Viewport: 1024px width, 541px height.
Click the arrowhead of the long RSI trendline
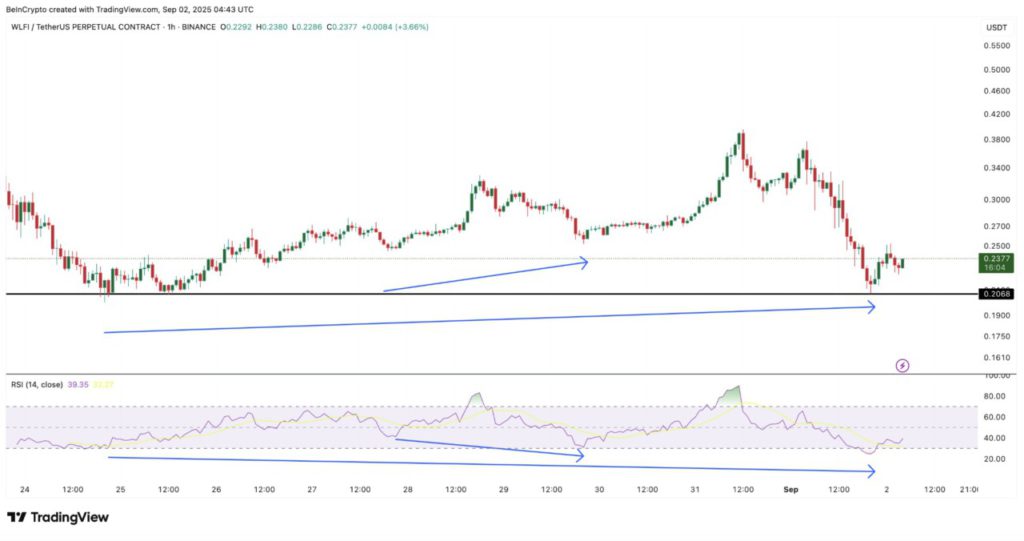(870, 473)
